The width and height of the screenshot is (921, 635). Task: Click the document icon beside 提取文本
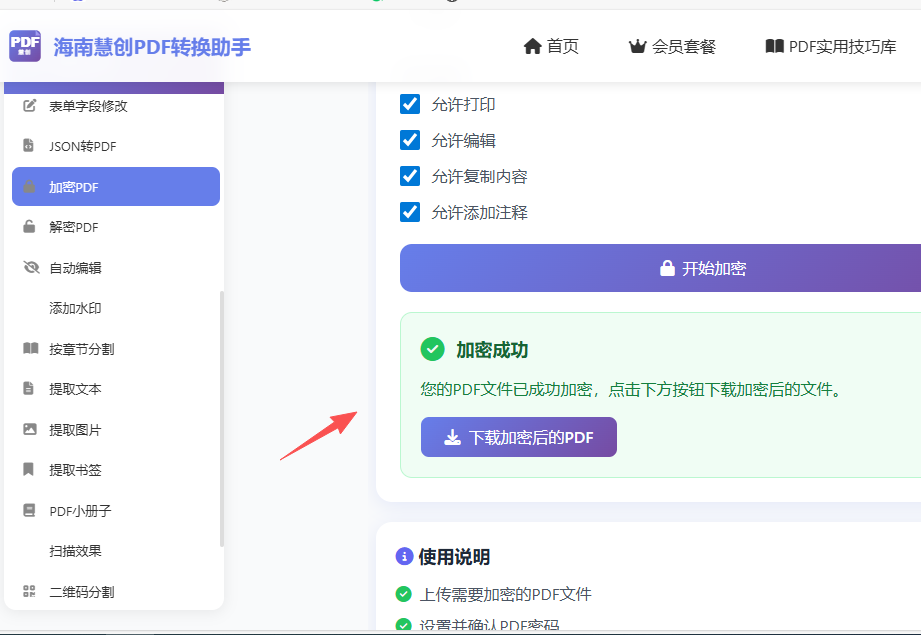tap(28, 388)
